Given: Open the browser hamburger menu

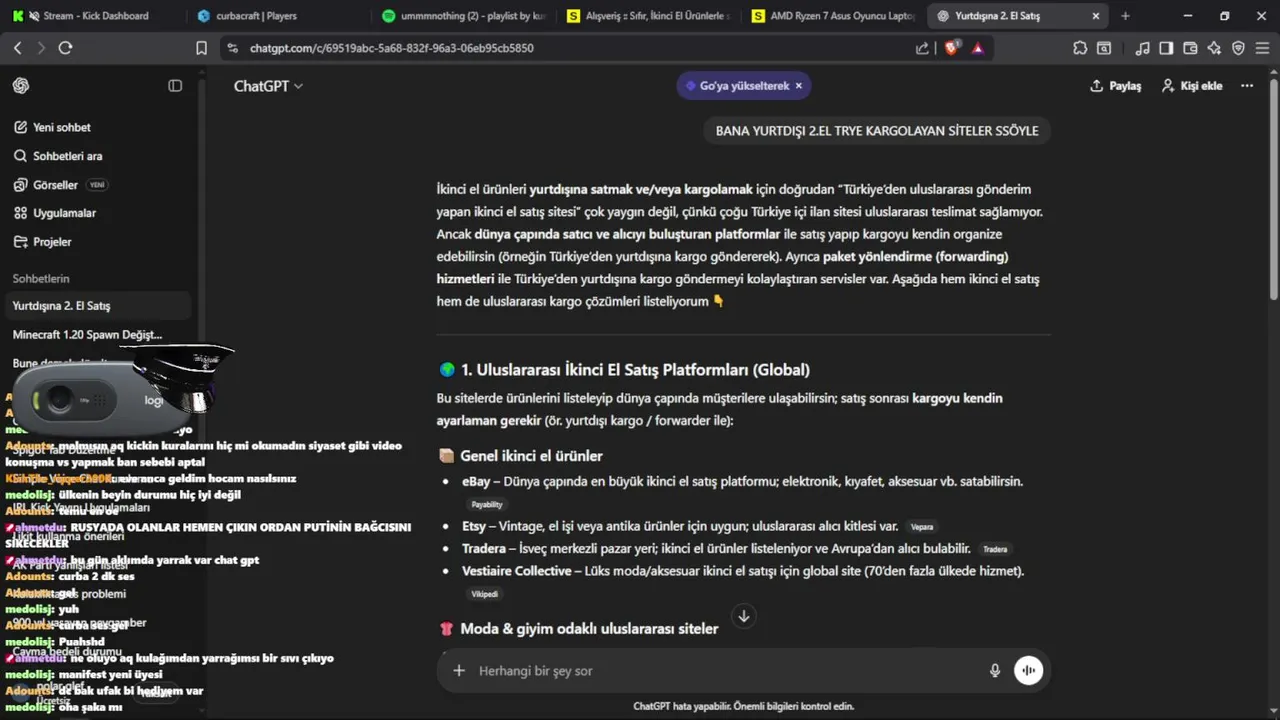Looking at the screenshot, I should 1262,48.
